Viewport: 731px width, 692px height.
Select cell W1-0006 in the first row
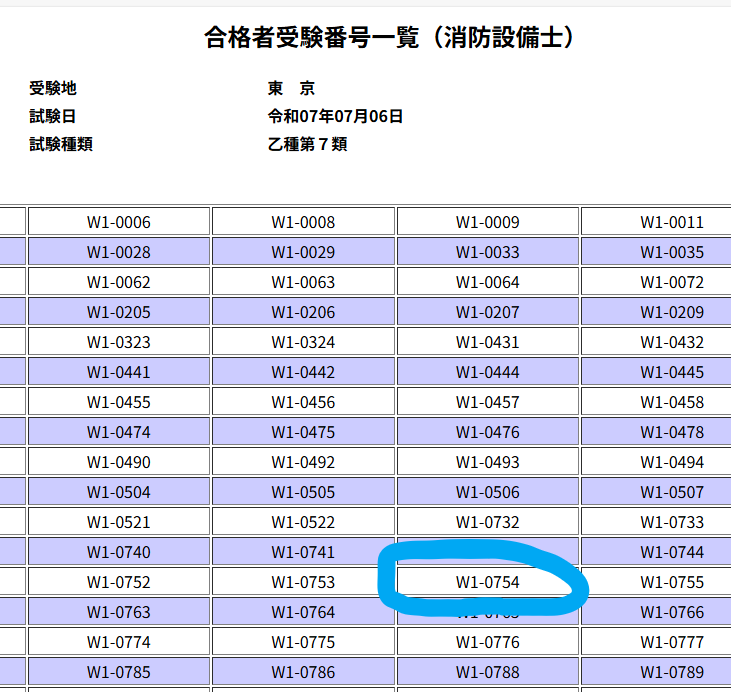(119, 222)
